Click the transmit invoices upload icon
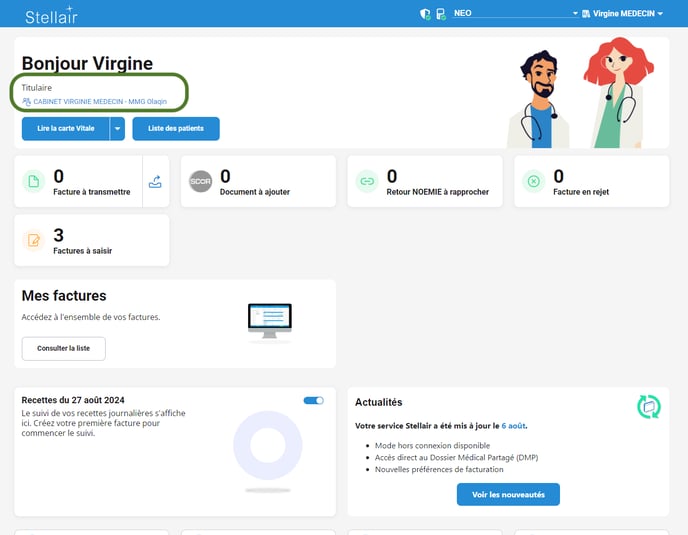The image size is (688, 535). [x=155, y=182]
